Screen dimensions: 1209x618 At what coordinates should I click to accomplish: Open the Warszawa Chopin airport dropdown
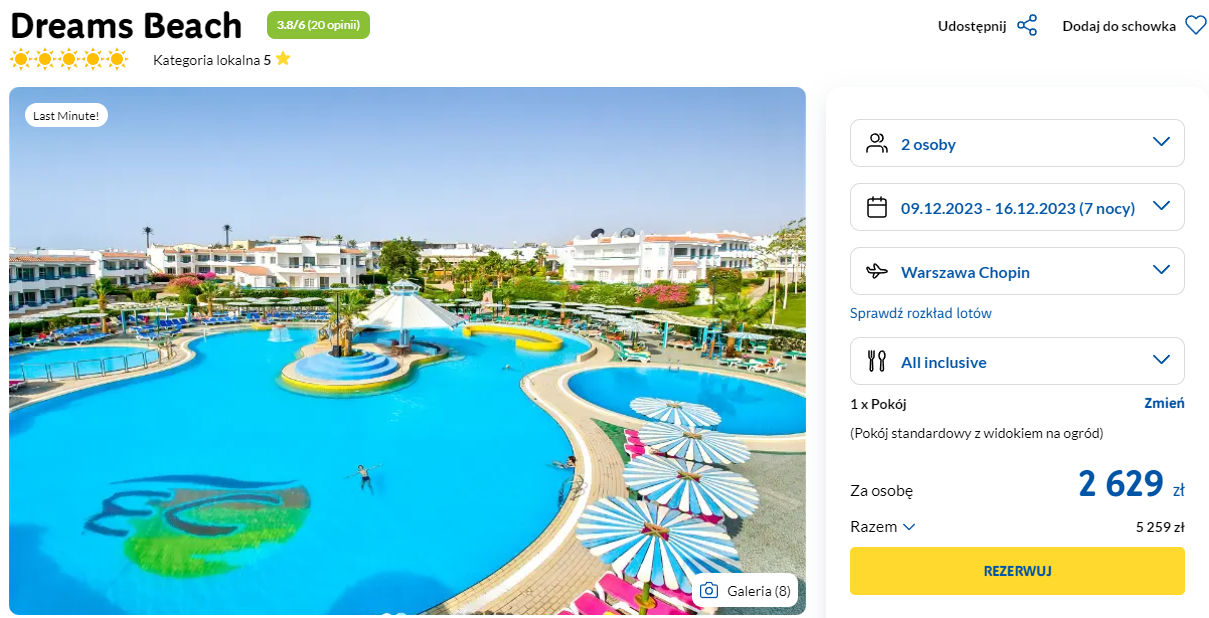(x=1017, y=271)
